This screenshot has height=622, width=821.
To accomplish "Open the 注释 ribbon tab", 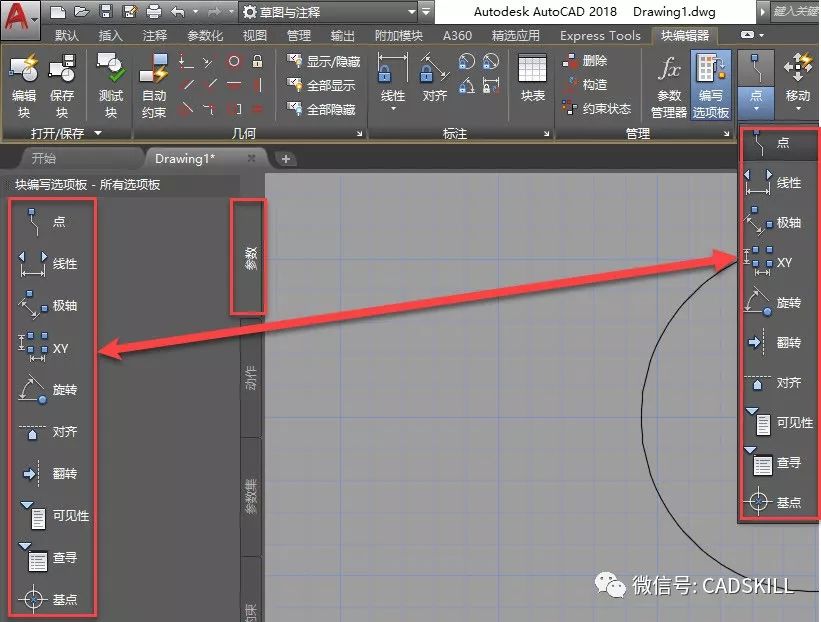I will click(x=154, y=36).
